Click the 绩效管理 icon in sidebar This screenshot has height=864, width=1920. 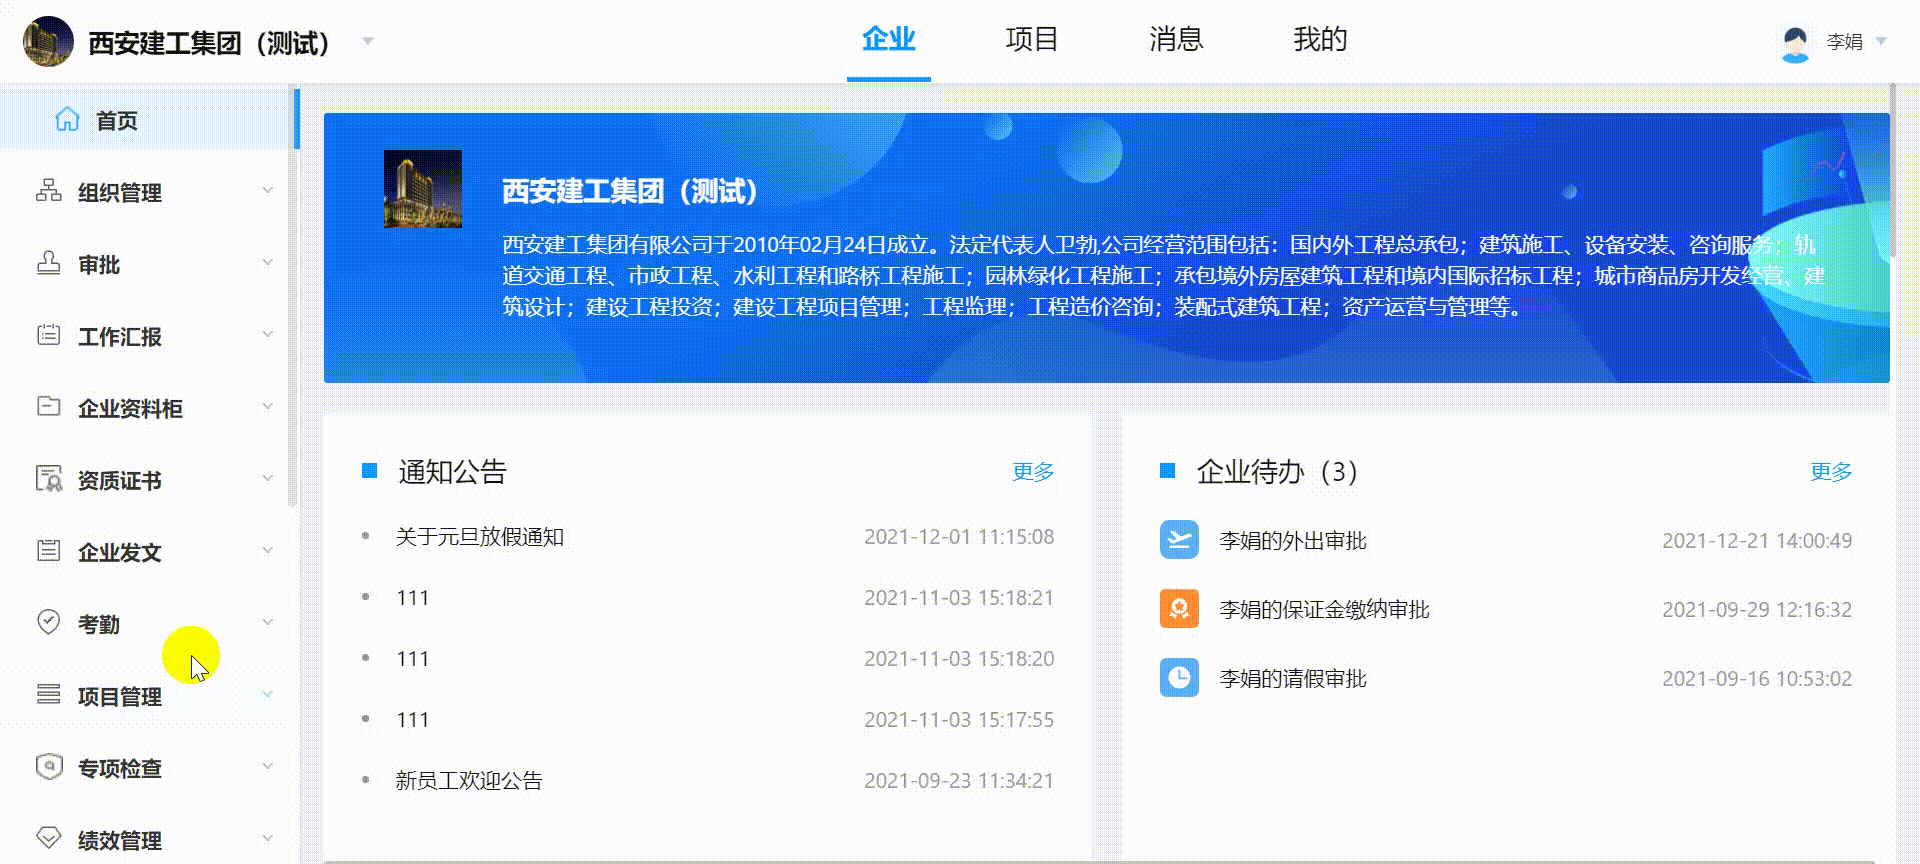click(48, 838)
